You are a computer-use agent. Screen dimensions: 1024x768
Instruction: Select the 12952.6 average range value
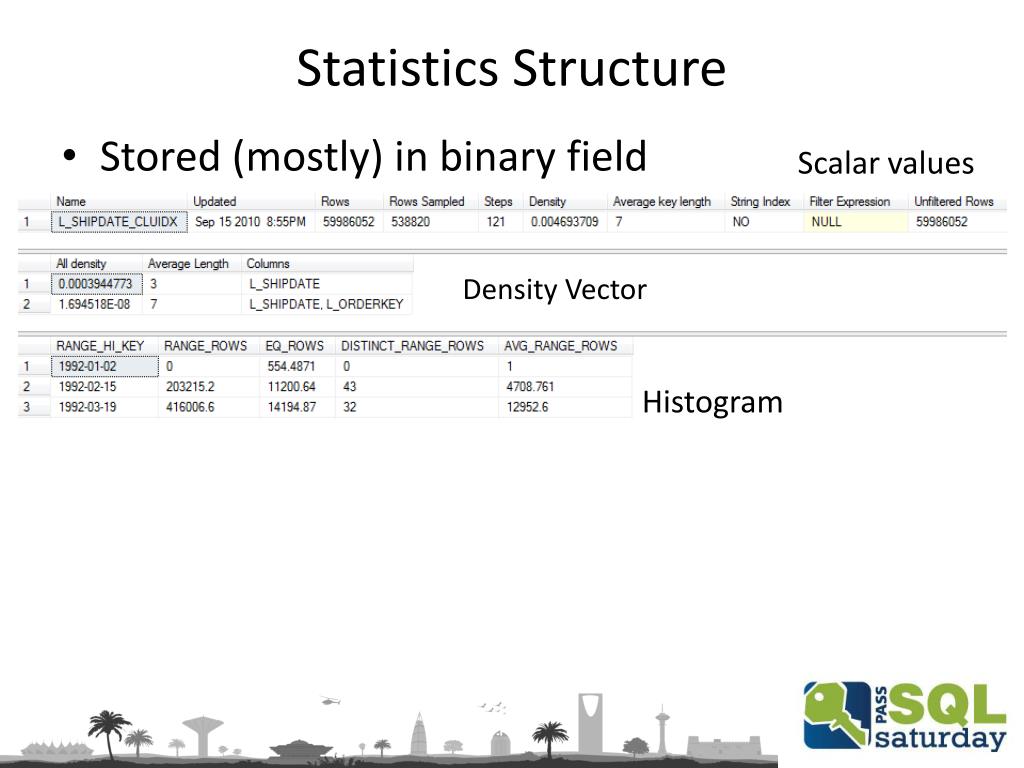527,406
